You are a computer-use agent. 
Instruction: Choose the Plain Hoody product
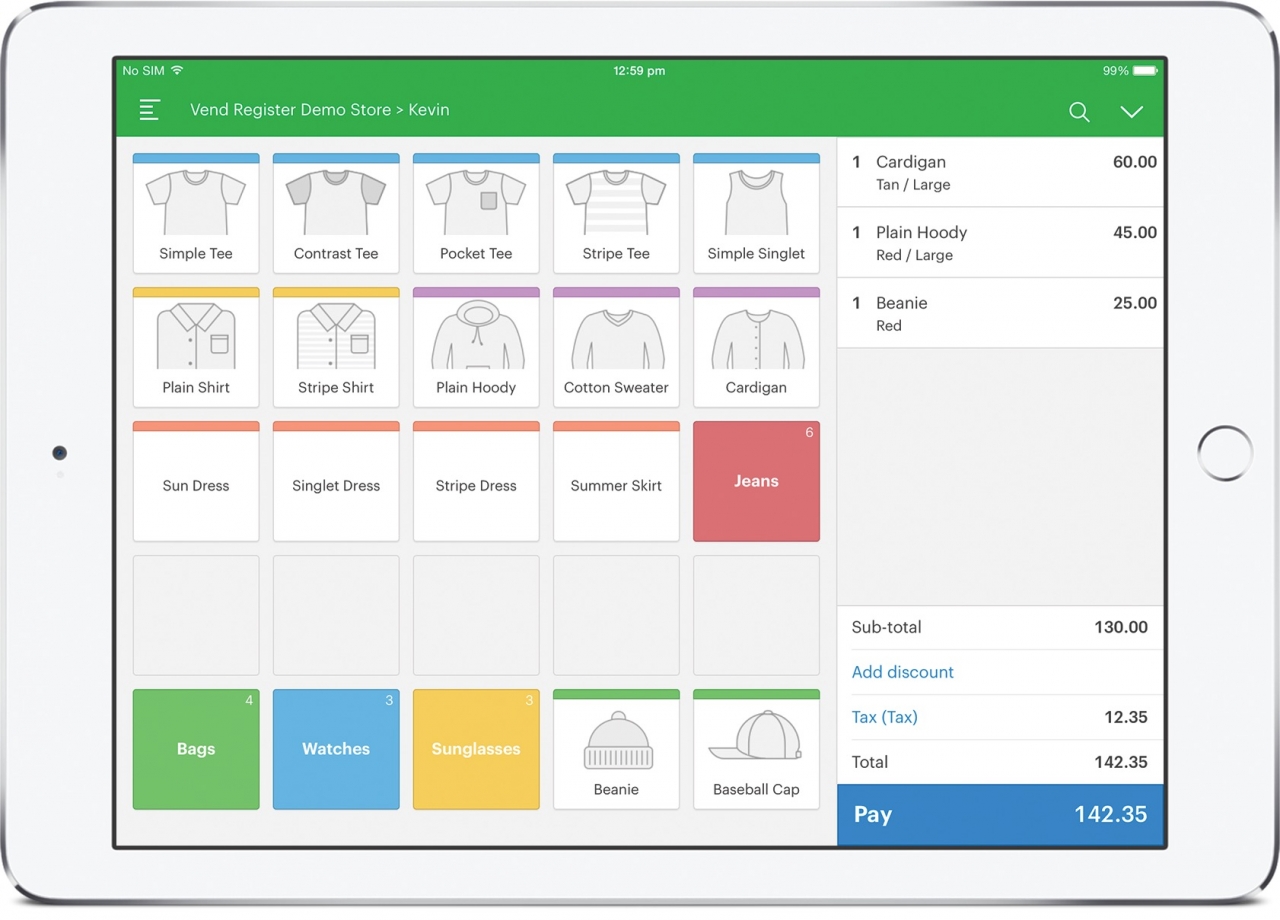[476, 348]
